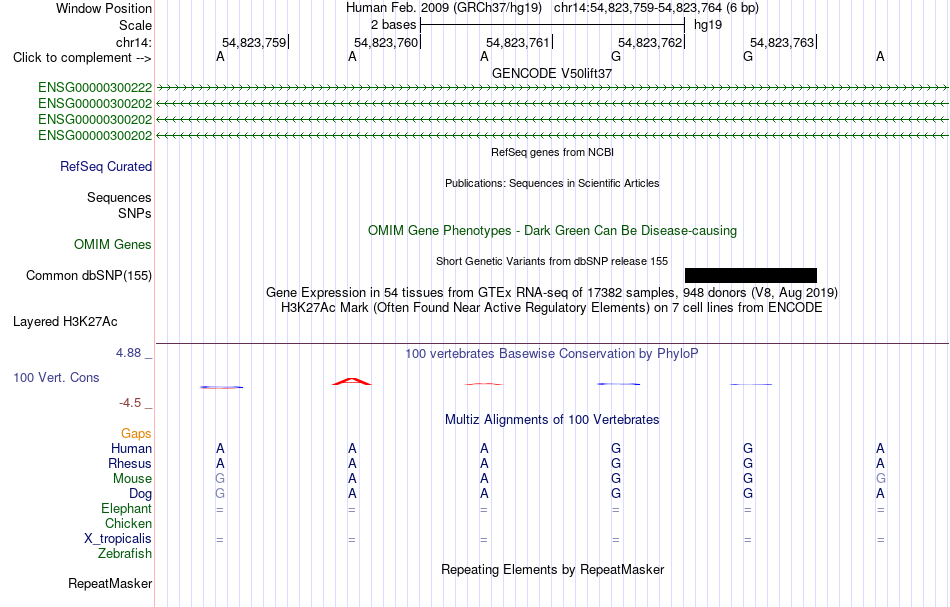Click the 100 Vert. Cons track label
The width and height of the screenshot is (950, 607).
click(56, 378)
